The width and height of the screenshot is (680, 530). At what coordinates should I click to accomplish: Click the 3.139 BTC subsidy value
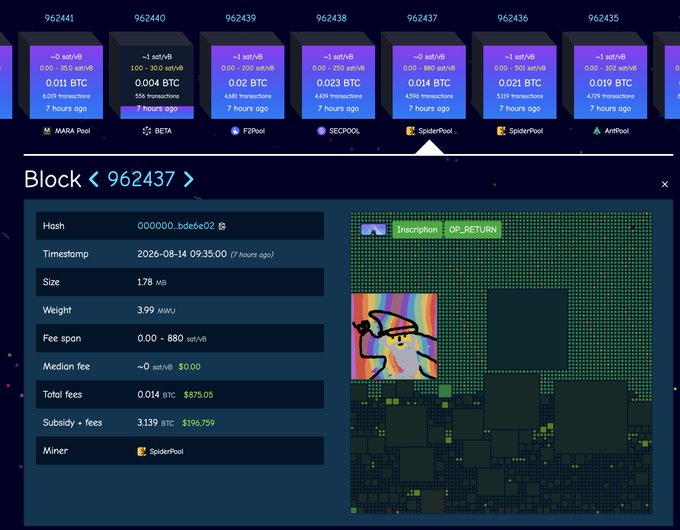pyautogui.click(x=155, y=423)
